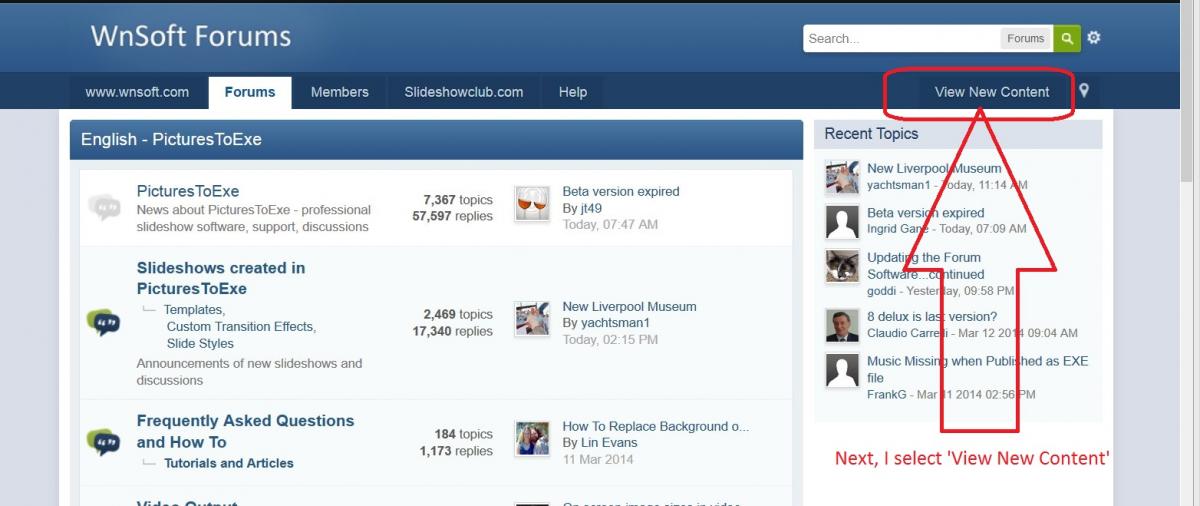The width and height of the screenshot is (1200, 506).
Task: Open advanced search gear icon
Action: pos(1094,38)
